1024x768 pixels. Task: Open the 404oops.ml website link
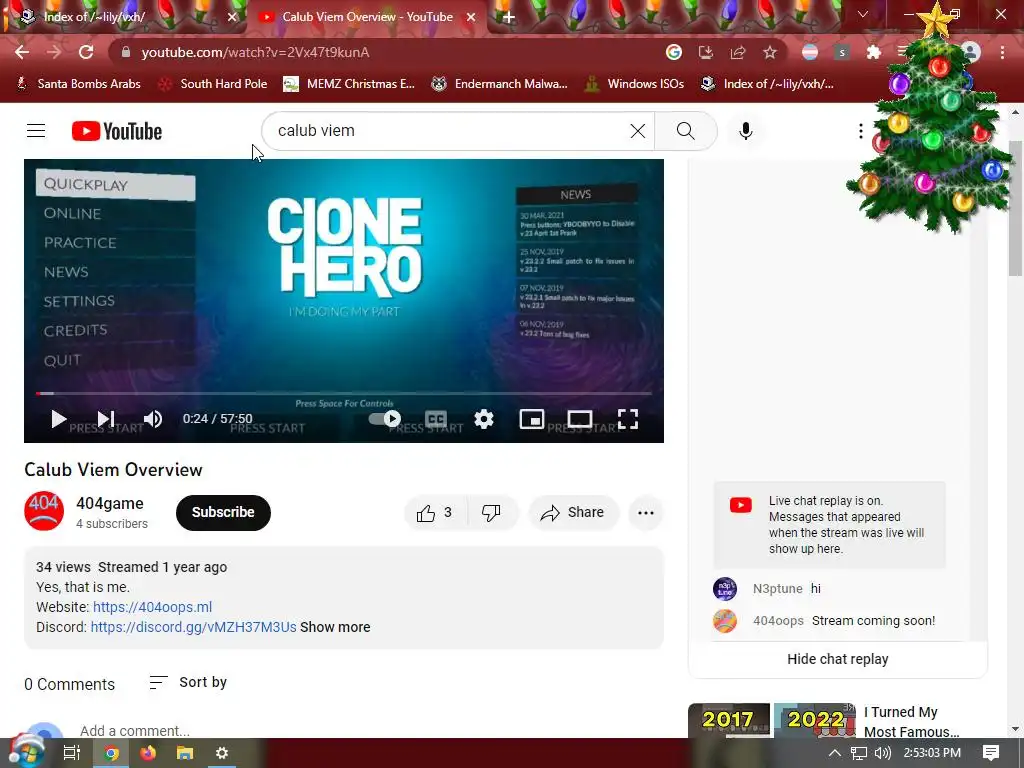coord(152,607)
